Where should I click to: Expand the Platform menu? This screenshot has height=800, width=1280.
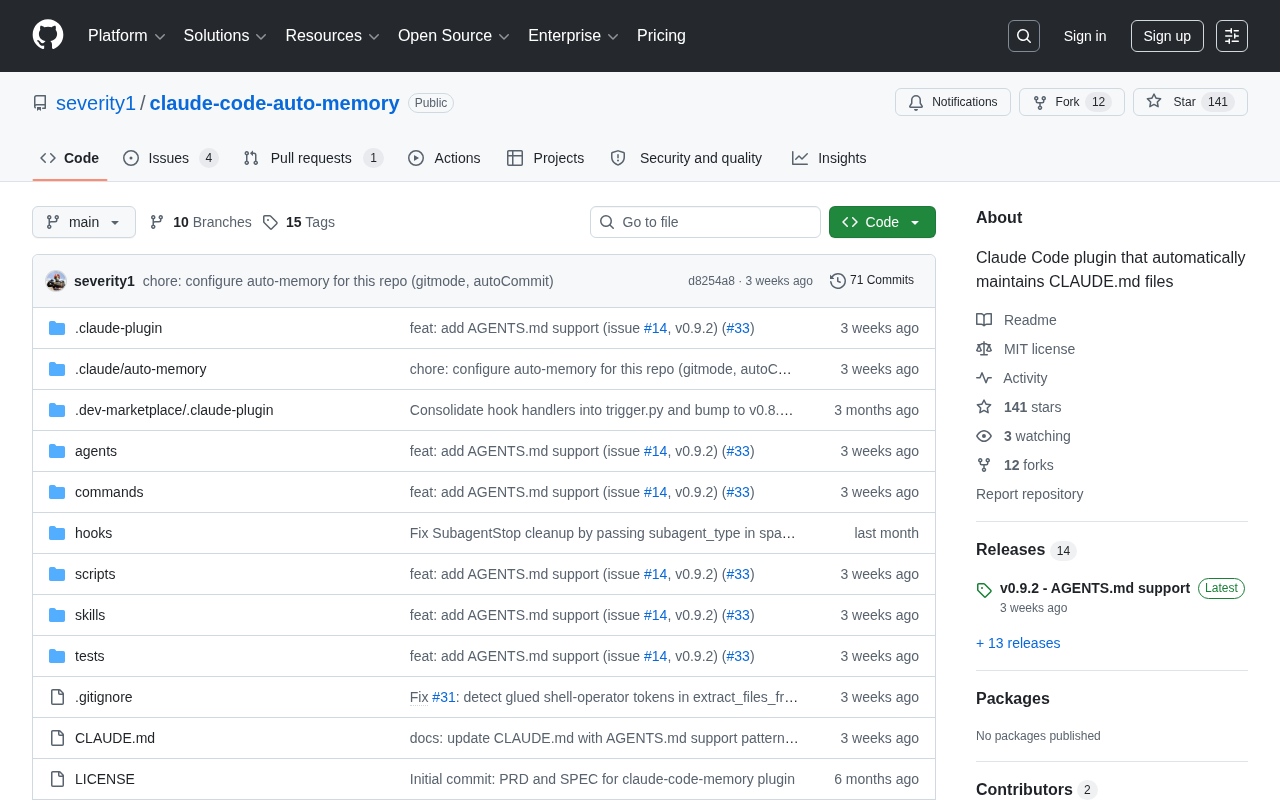click(x=127, y=36)
